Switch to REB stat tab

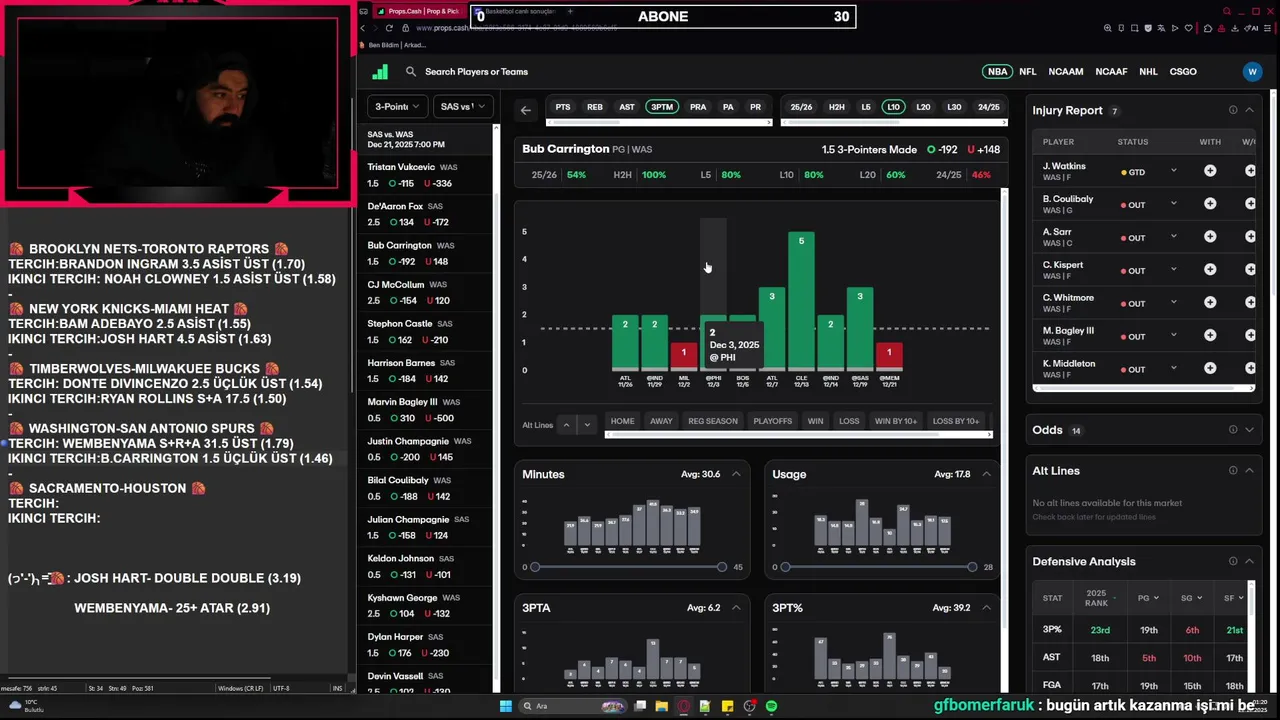click(x=595, y=107)
